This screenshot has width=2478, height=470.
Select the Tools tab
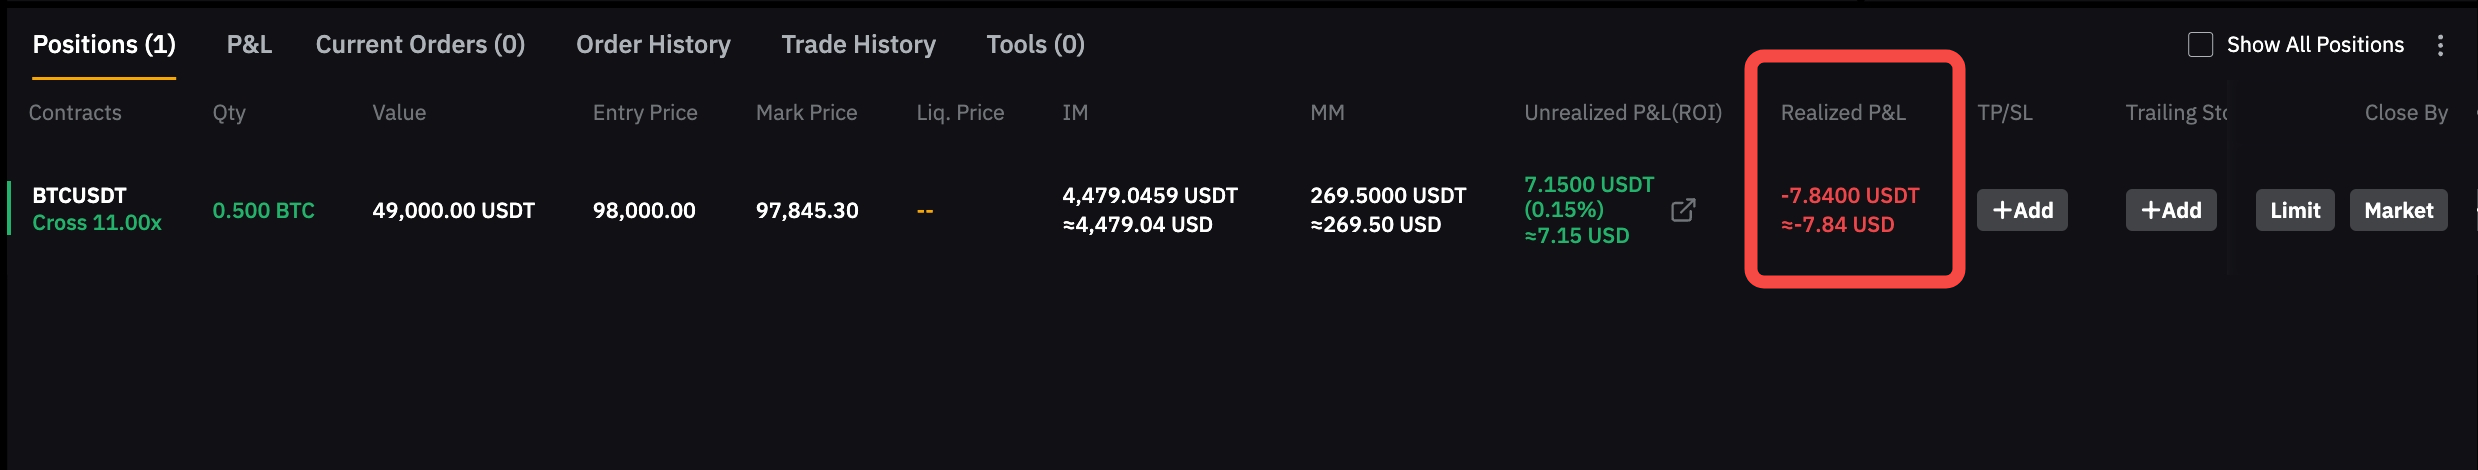click(x=1035, y=45)
